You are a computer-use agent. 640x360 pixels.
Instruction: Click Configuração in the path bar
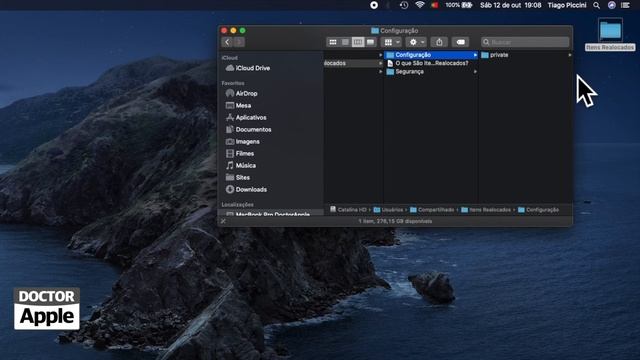pos(538,210)
